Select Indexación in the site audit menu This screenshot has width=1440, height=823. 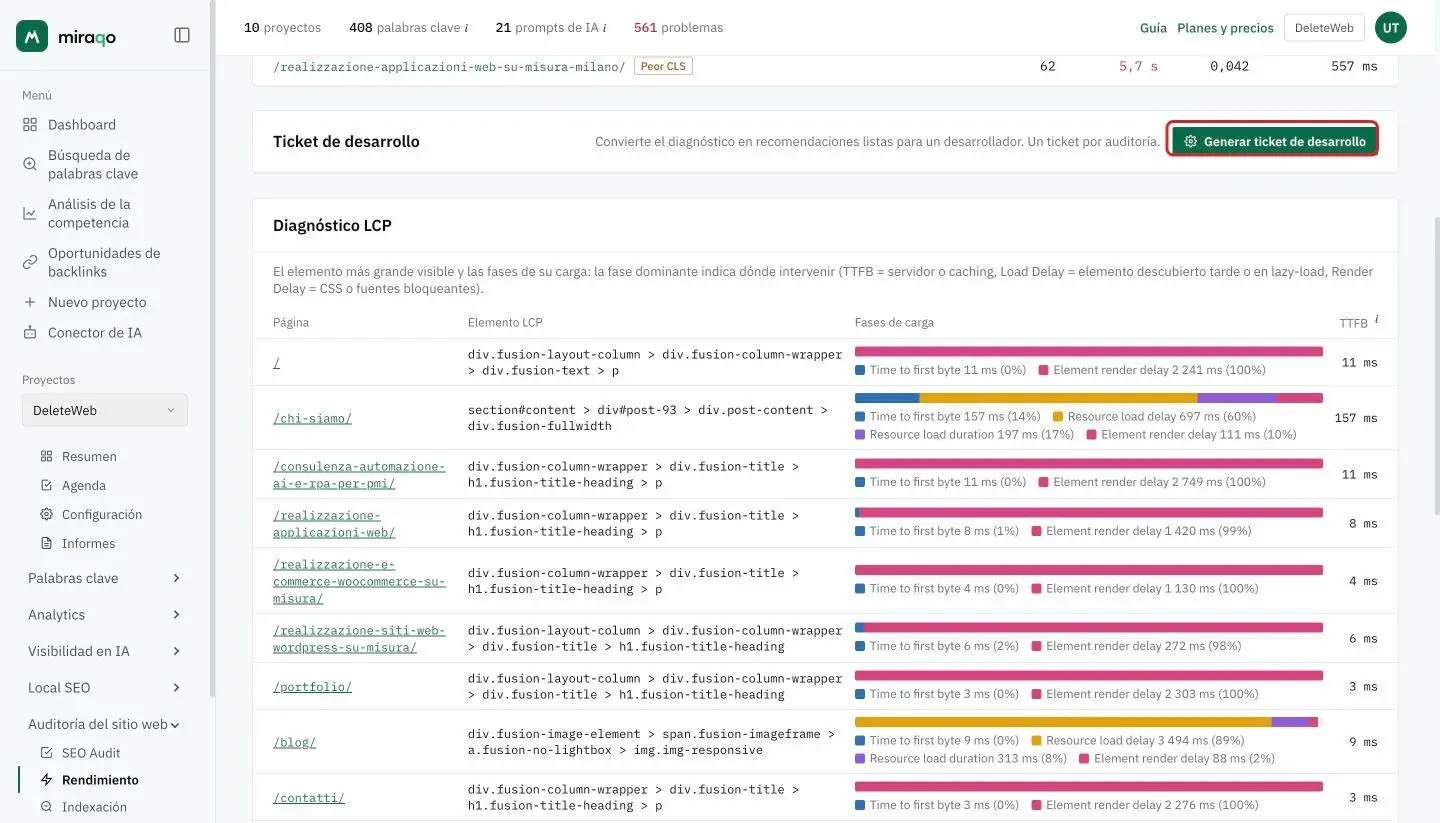[94, 806]
